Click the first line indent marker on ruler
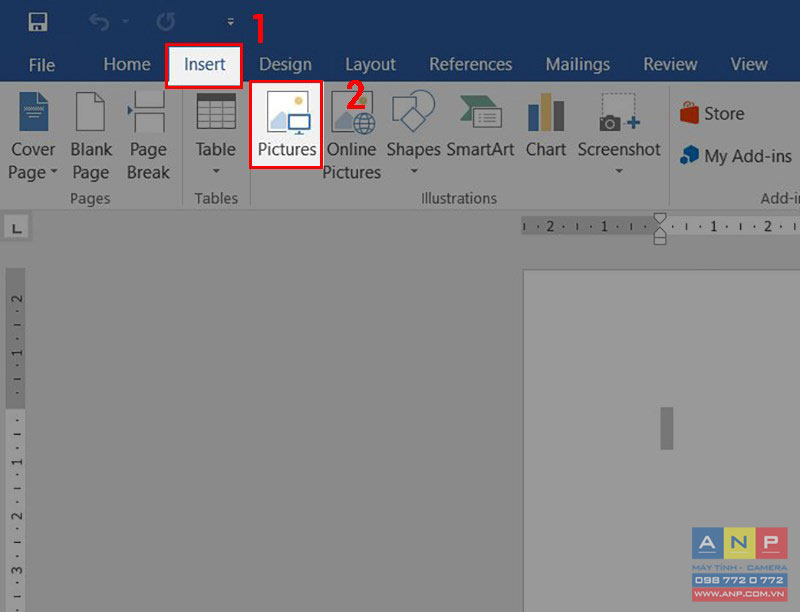This screenshot has height=612, width=800. click(660, 219)
